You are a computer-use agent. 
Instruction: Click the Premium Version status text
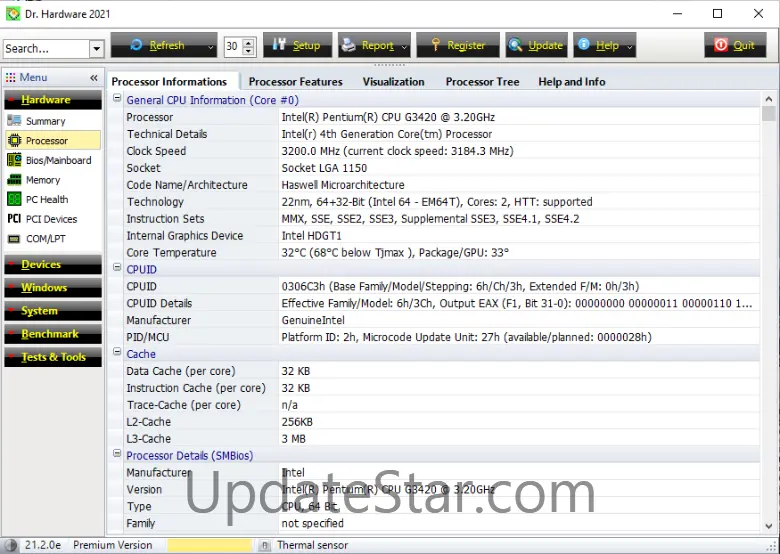coord(112,545)
